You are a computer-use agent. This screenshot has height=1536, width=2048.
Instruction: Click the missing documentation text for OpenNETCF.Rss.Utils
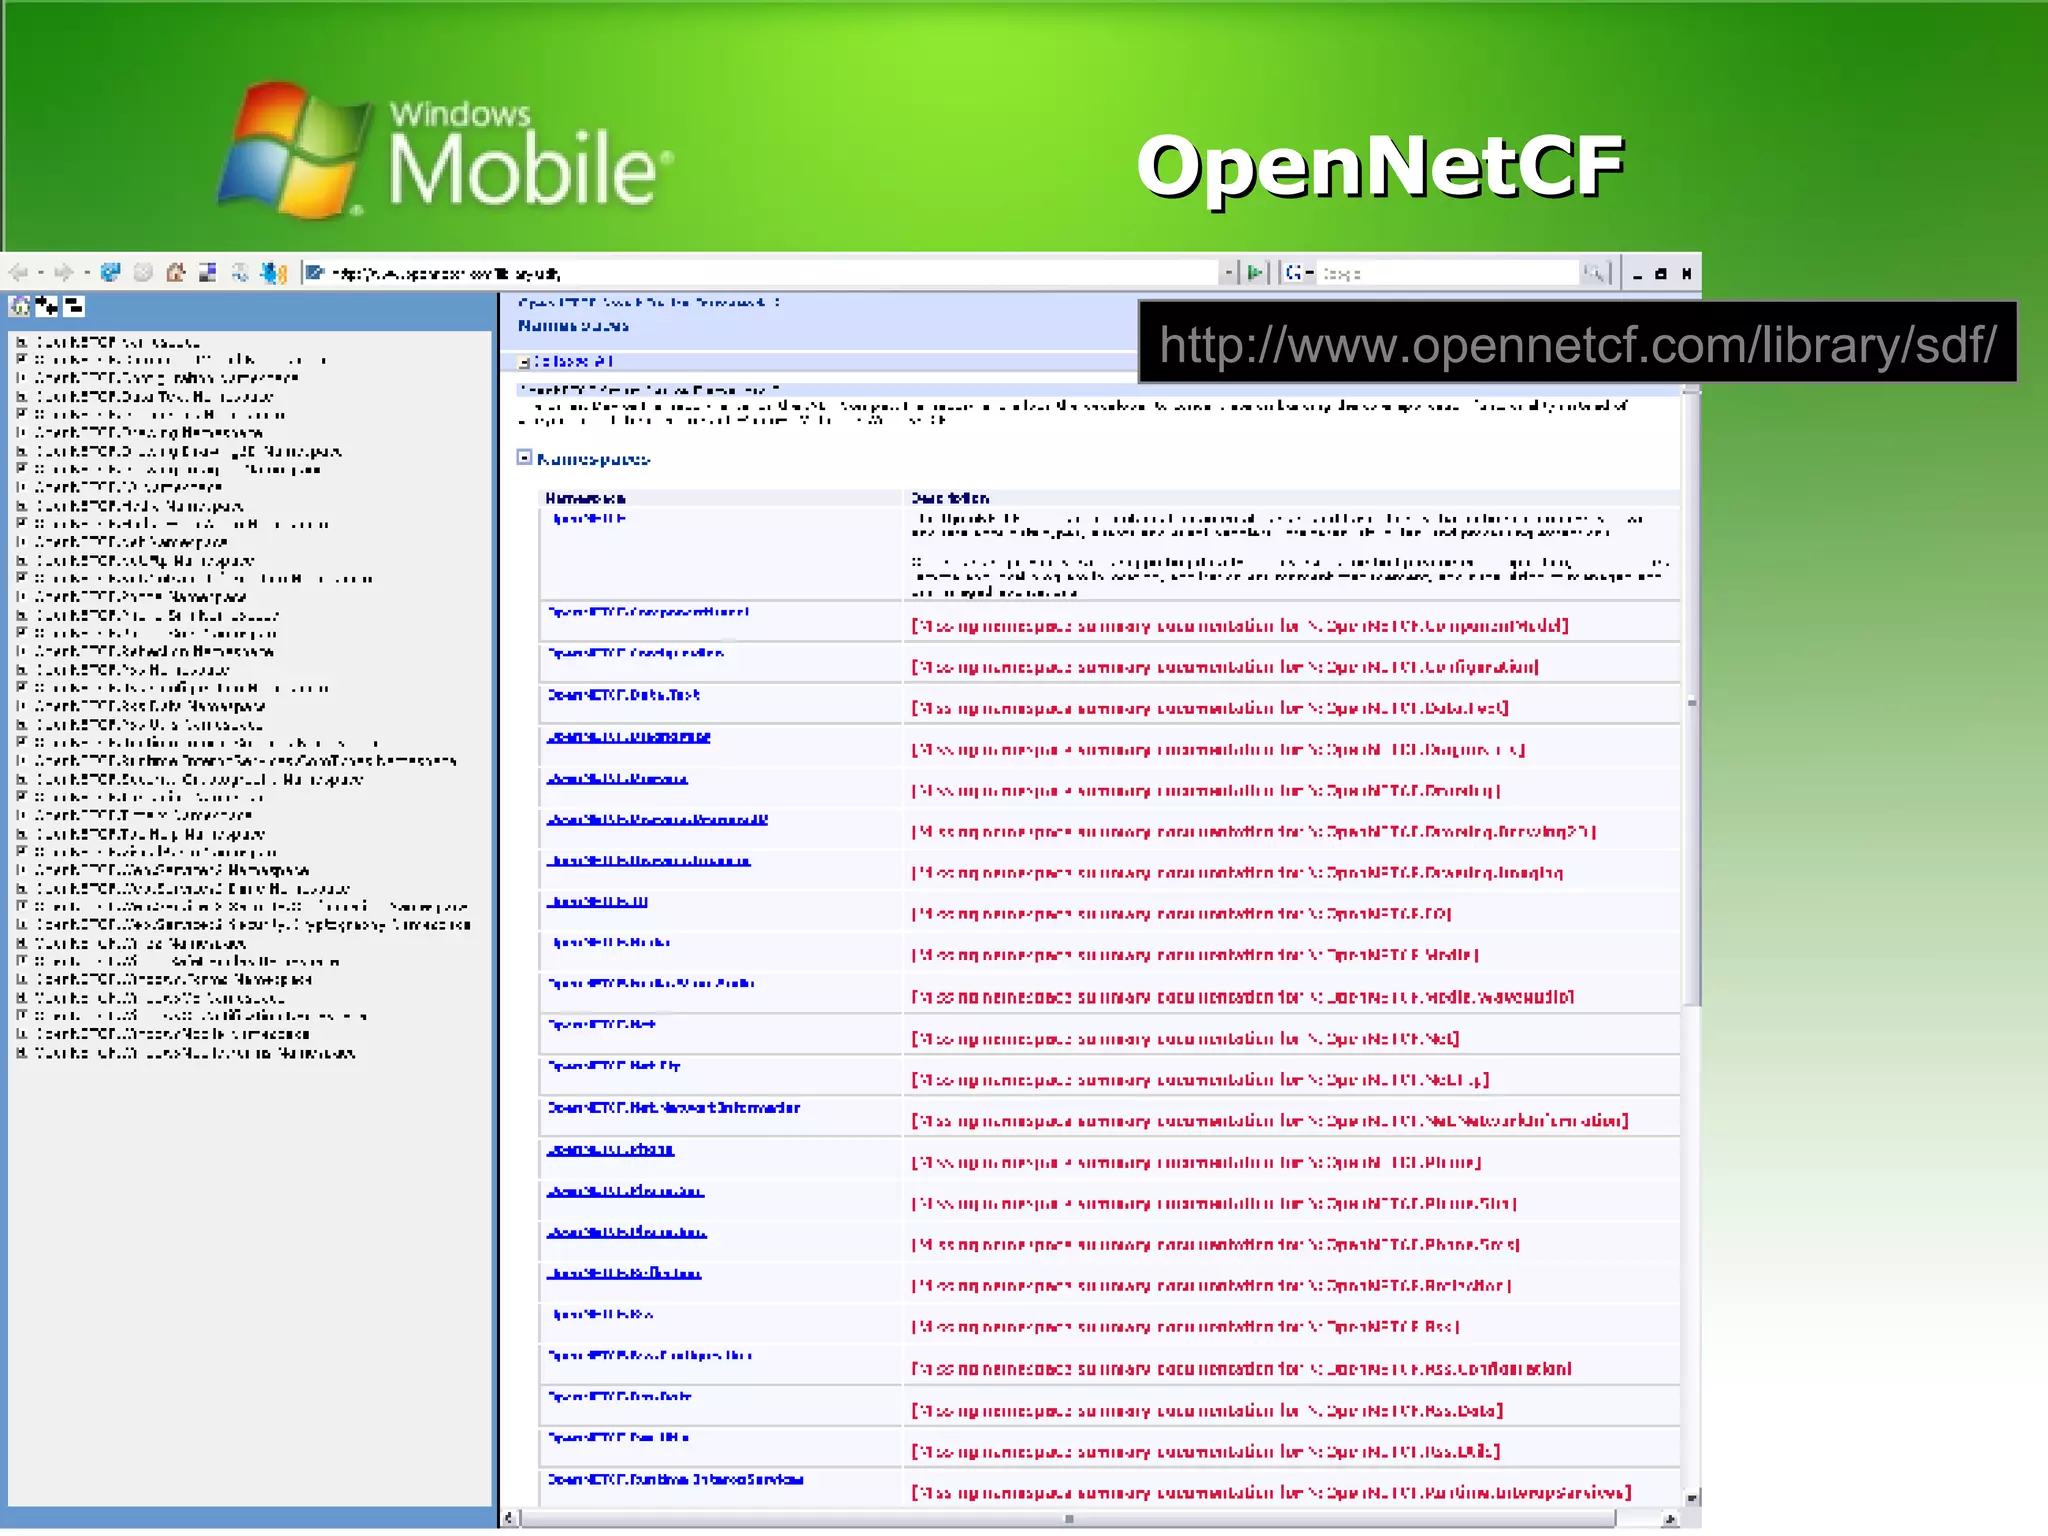click(x=1205, y=1451)
